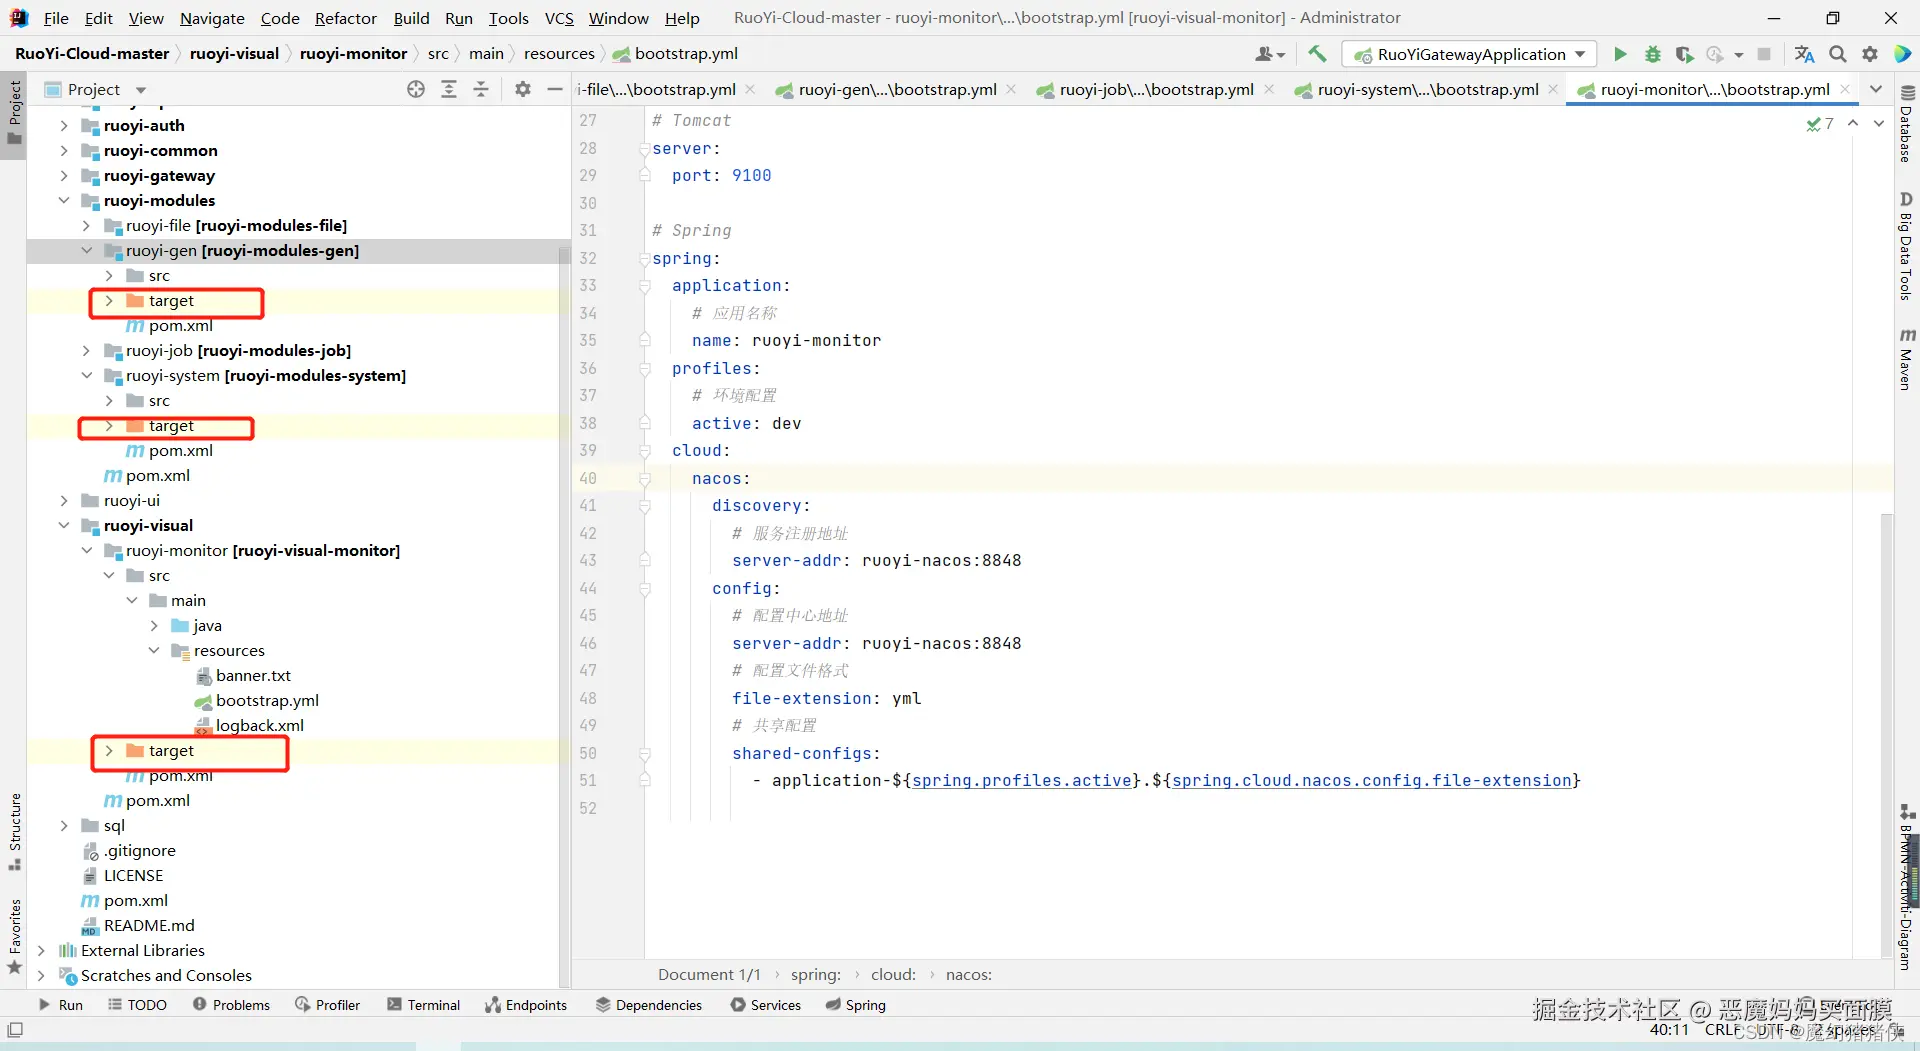
Task: Collapse the ruoyi-visual module folder
Action: click(64, 525)
